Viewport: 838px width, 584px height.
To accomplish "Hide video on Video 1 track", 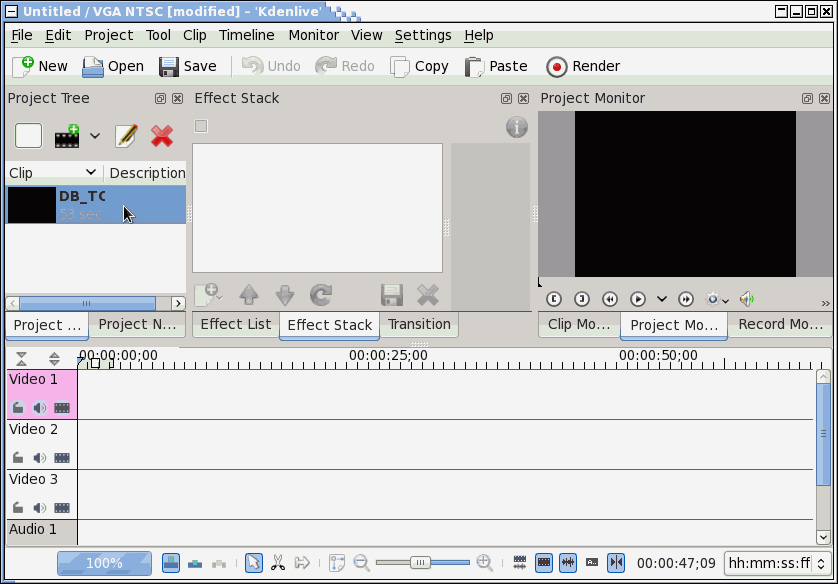I will (x=62, y=408).
